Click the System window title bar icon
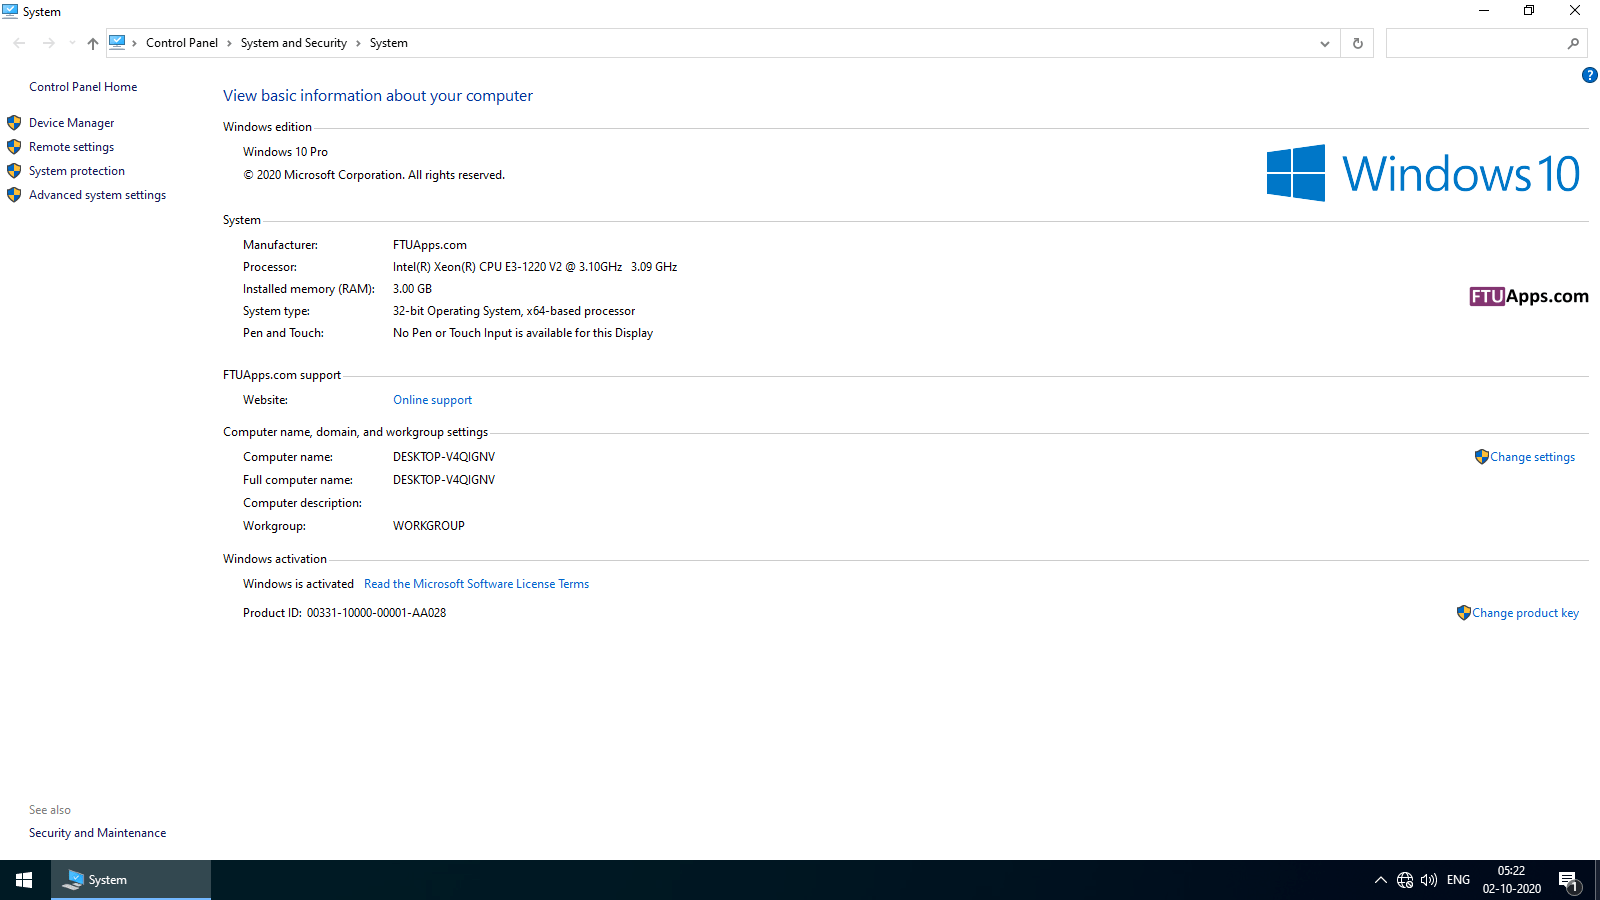The height and width of the screenshot is (900, 1600). click(10, 11)
